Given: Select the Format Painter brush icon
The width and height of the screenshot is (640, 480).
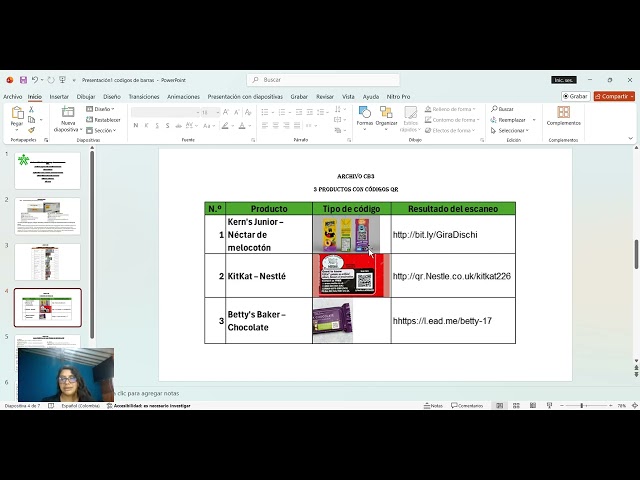Looking at the screenshot, I should [31, 130].
